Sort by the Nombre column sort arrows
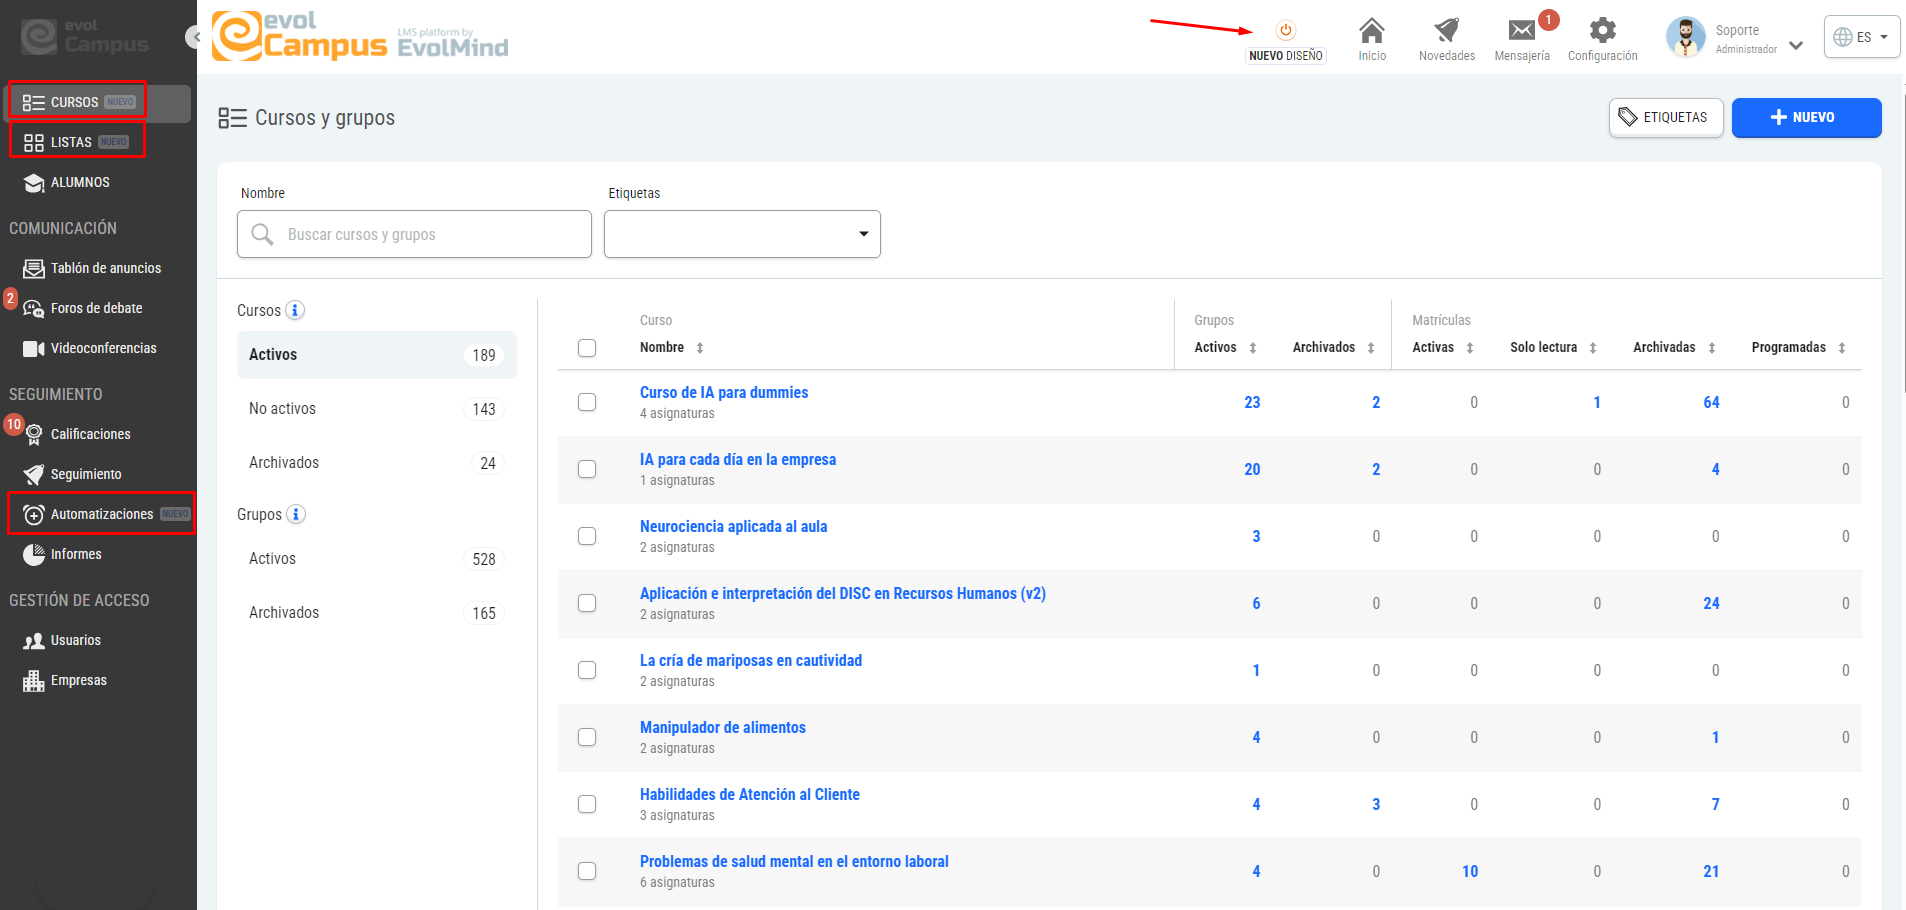Image resolution: width=1906 pixels, height=910 pixels. (x=700, y=348)
